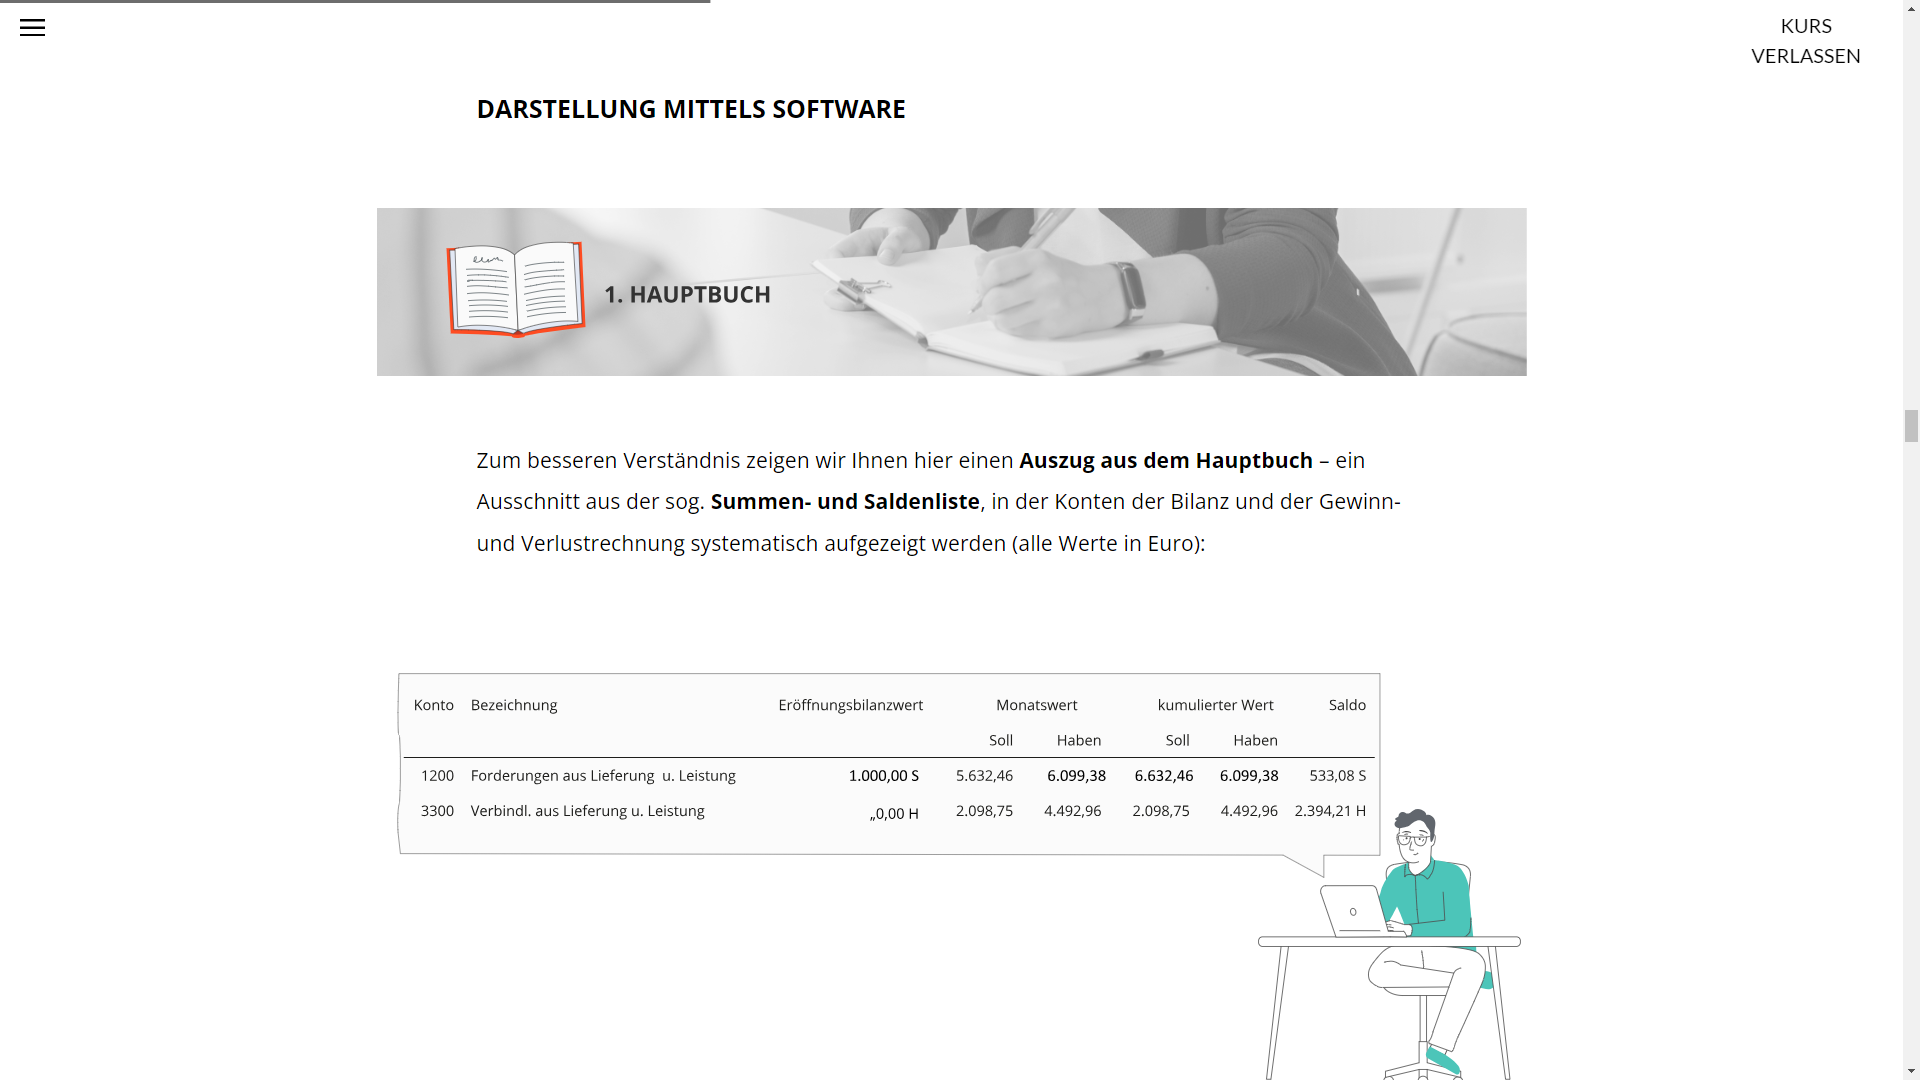This screenshot has height=1080, width=1920.
Task: Click the Kurs Verlassen button
Action: pos(1805,41)
